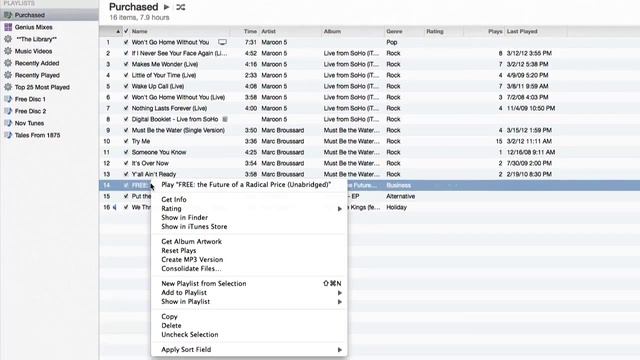Sort by Artist column header

click(x=268, y=31)
